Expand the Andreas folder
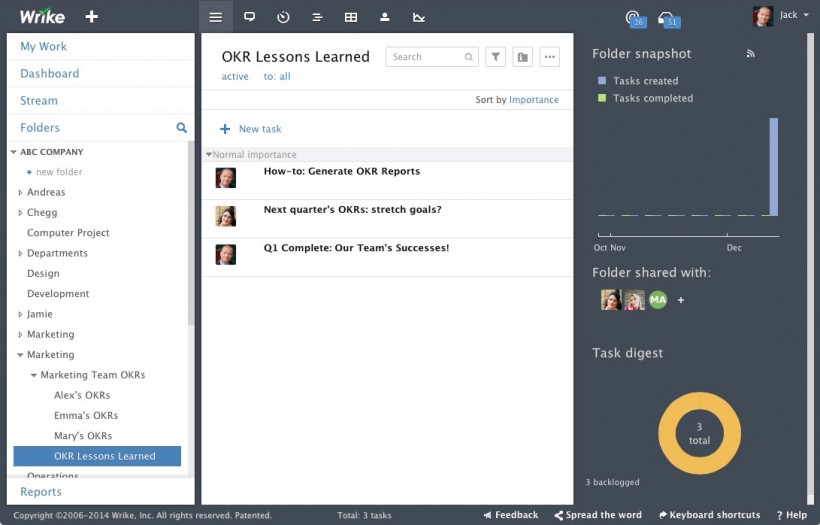Screen dimensions: 820x525 tap(20, 192)
